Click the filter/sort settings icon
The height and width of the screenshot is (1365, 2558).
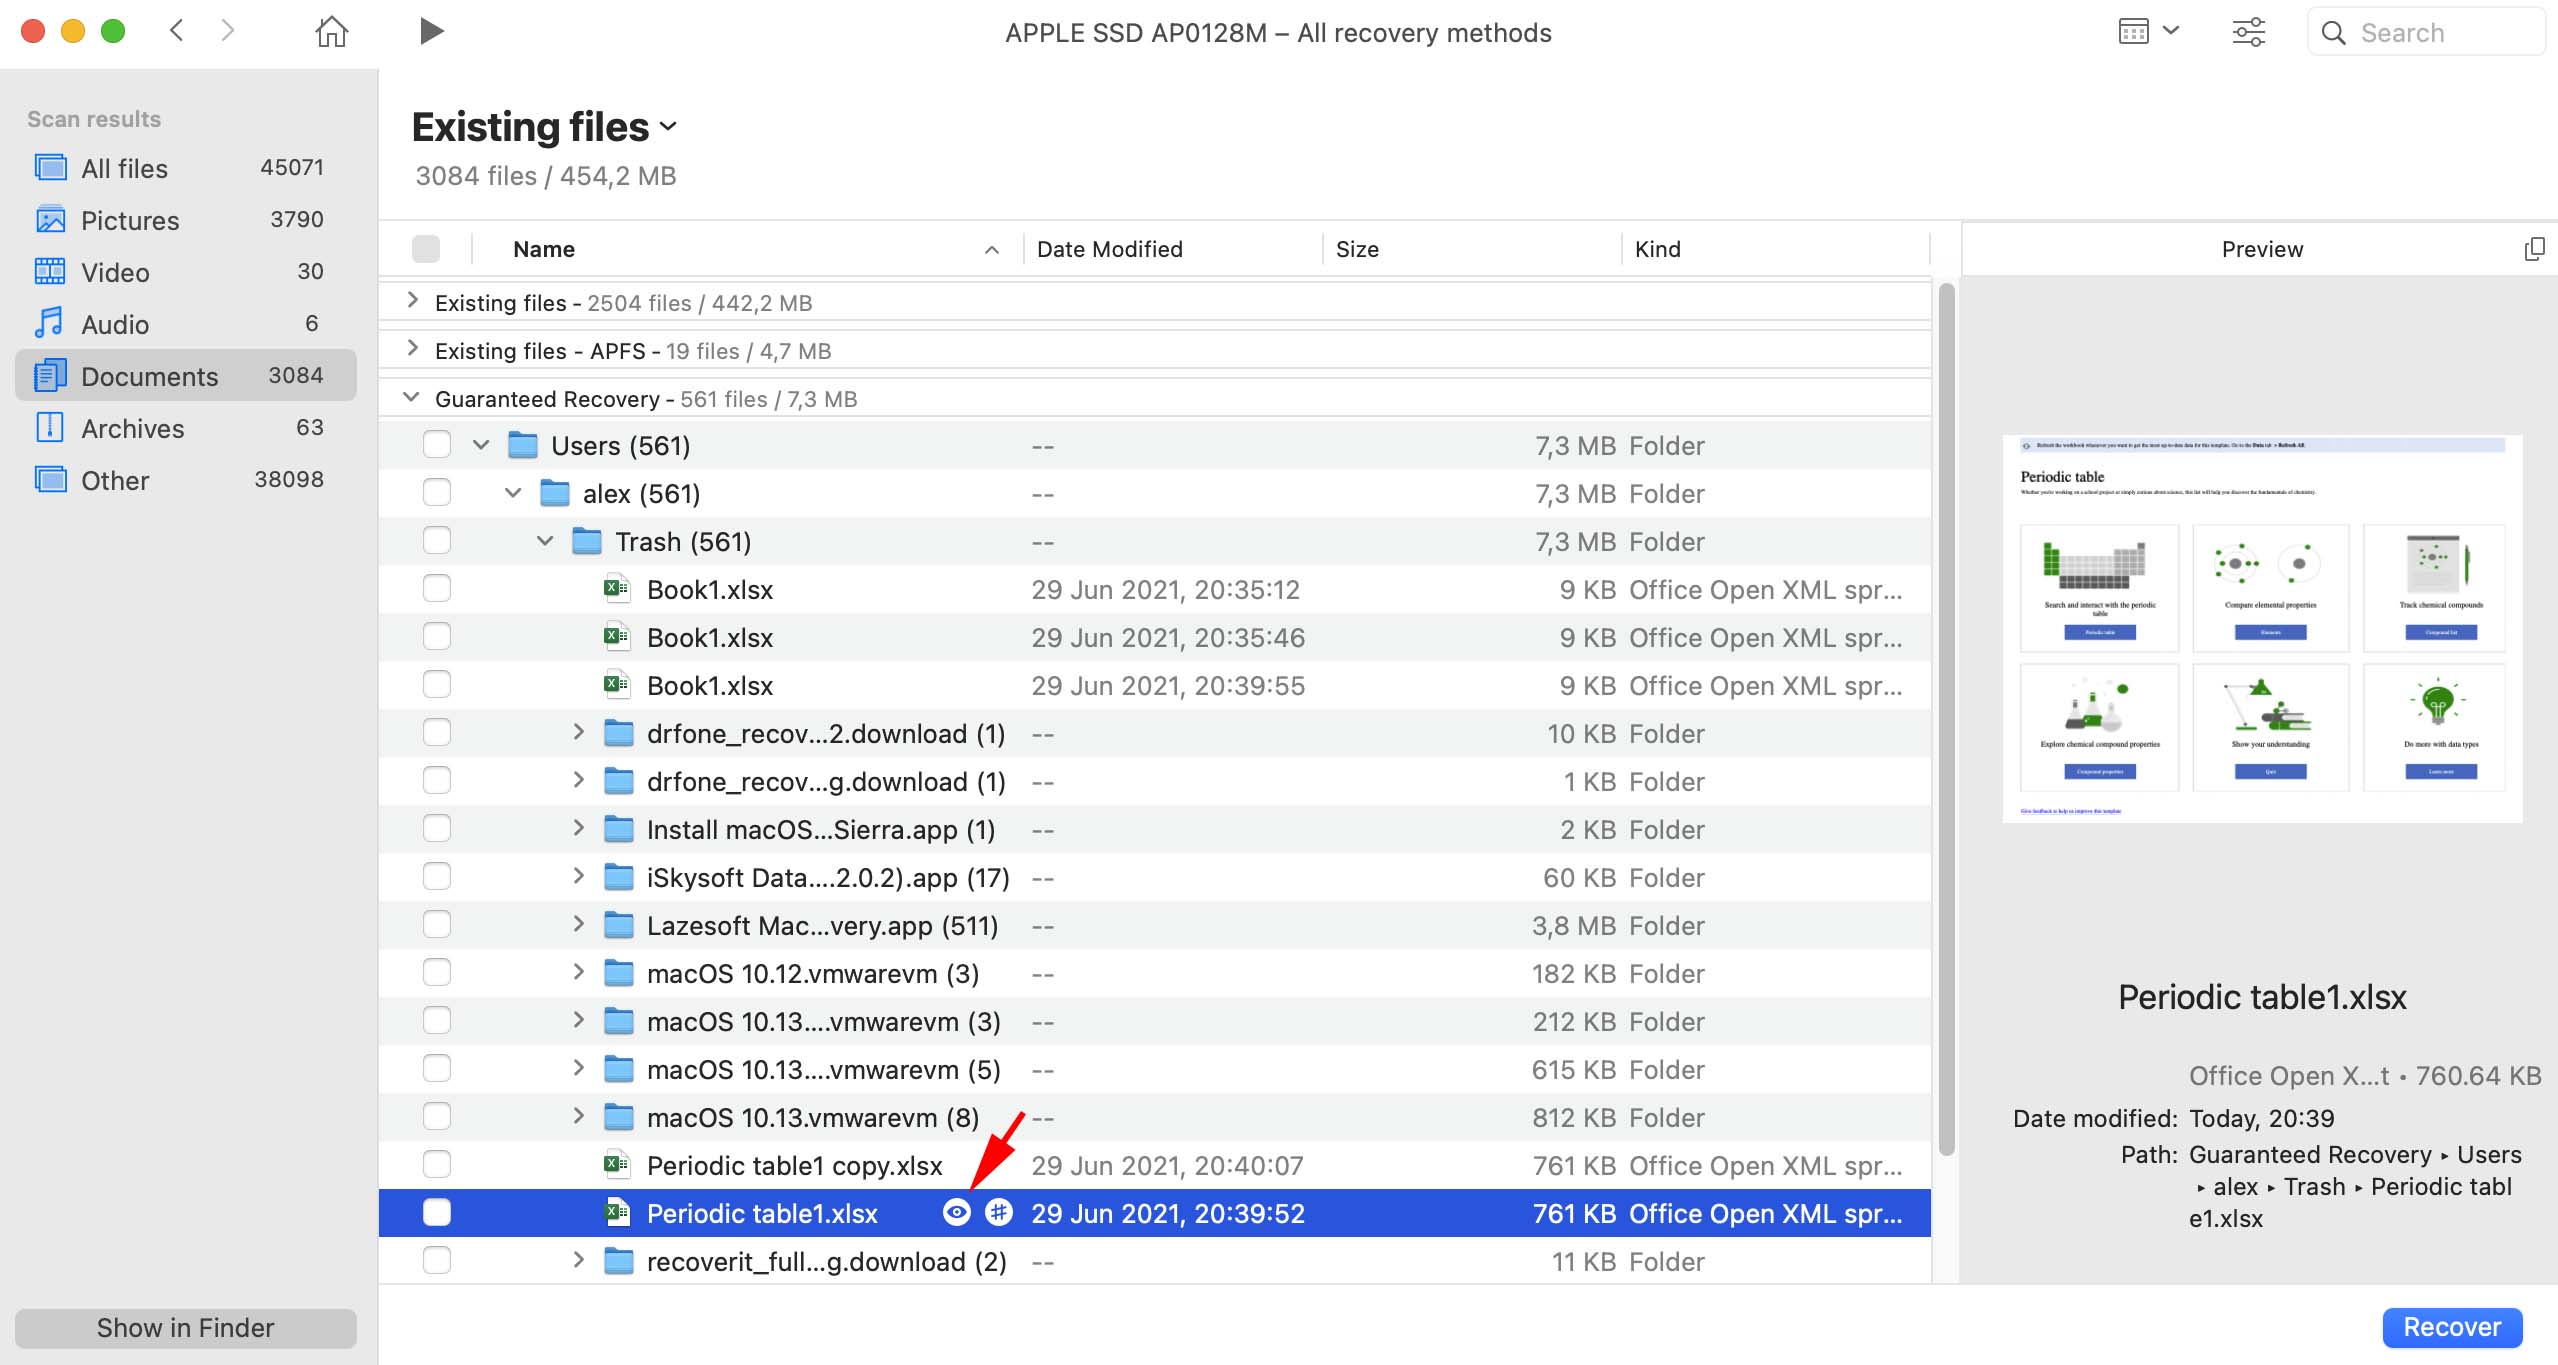pos(2247,32)
